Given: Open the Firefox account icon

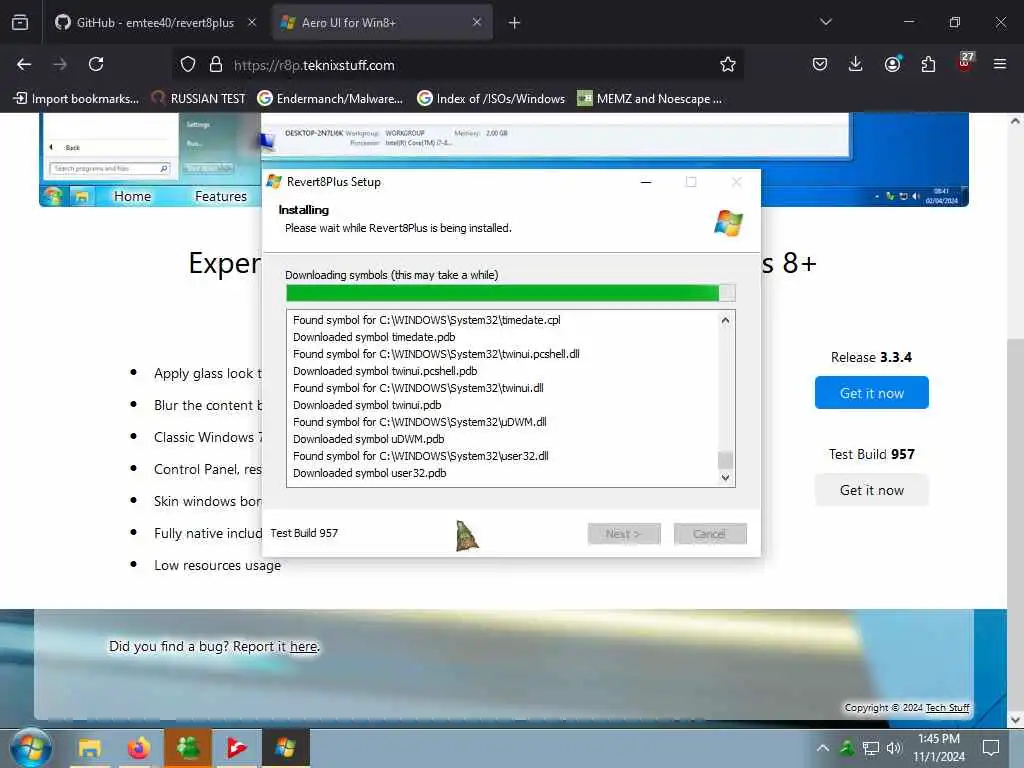Looking at the screenshot, I should 893,64.
